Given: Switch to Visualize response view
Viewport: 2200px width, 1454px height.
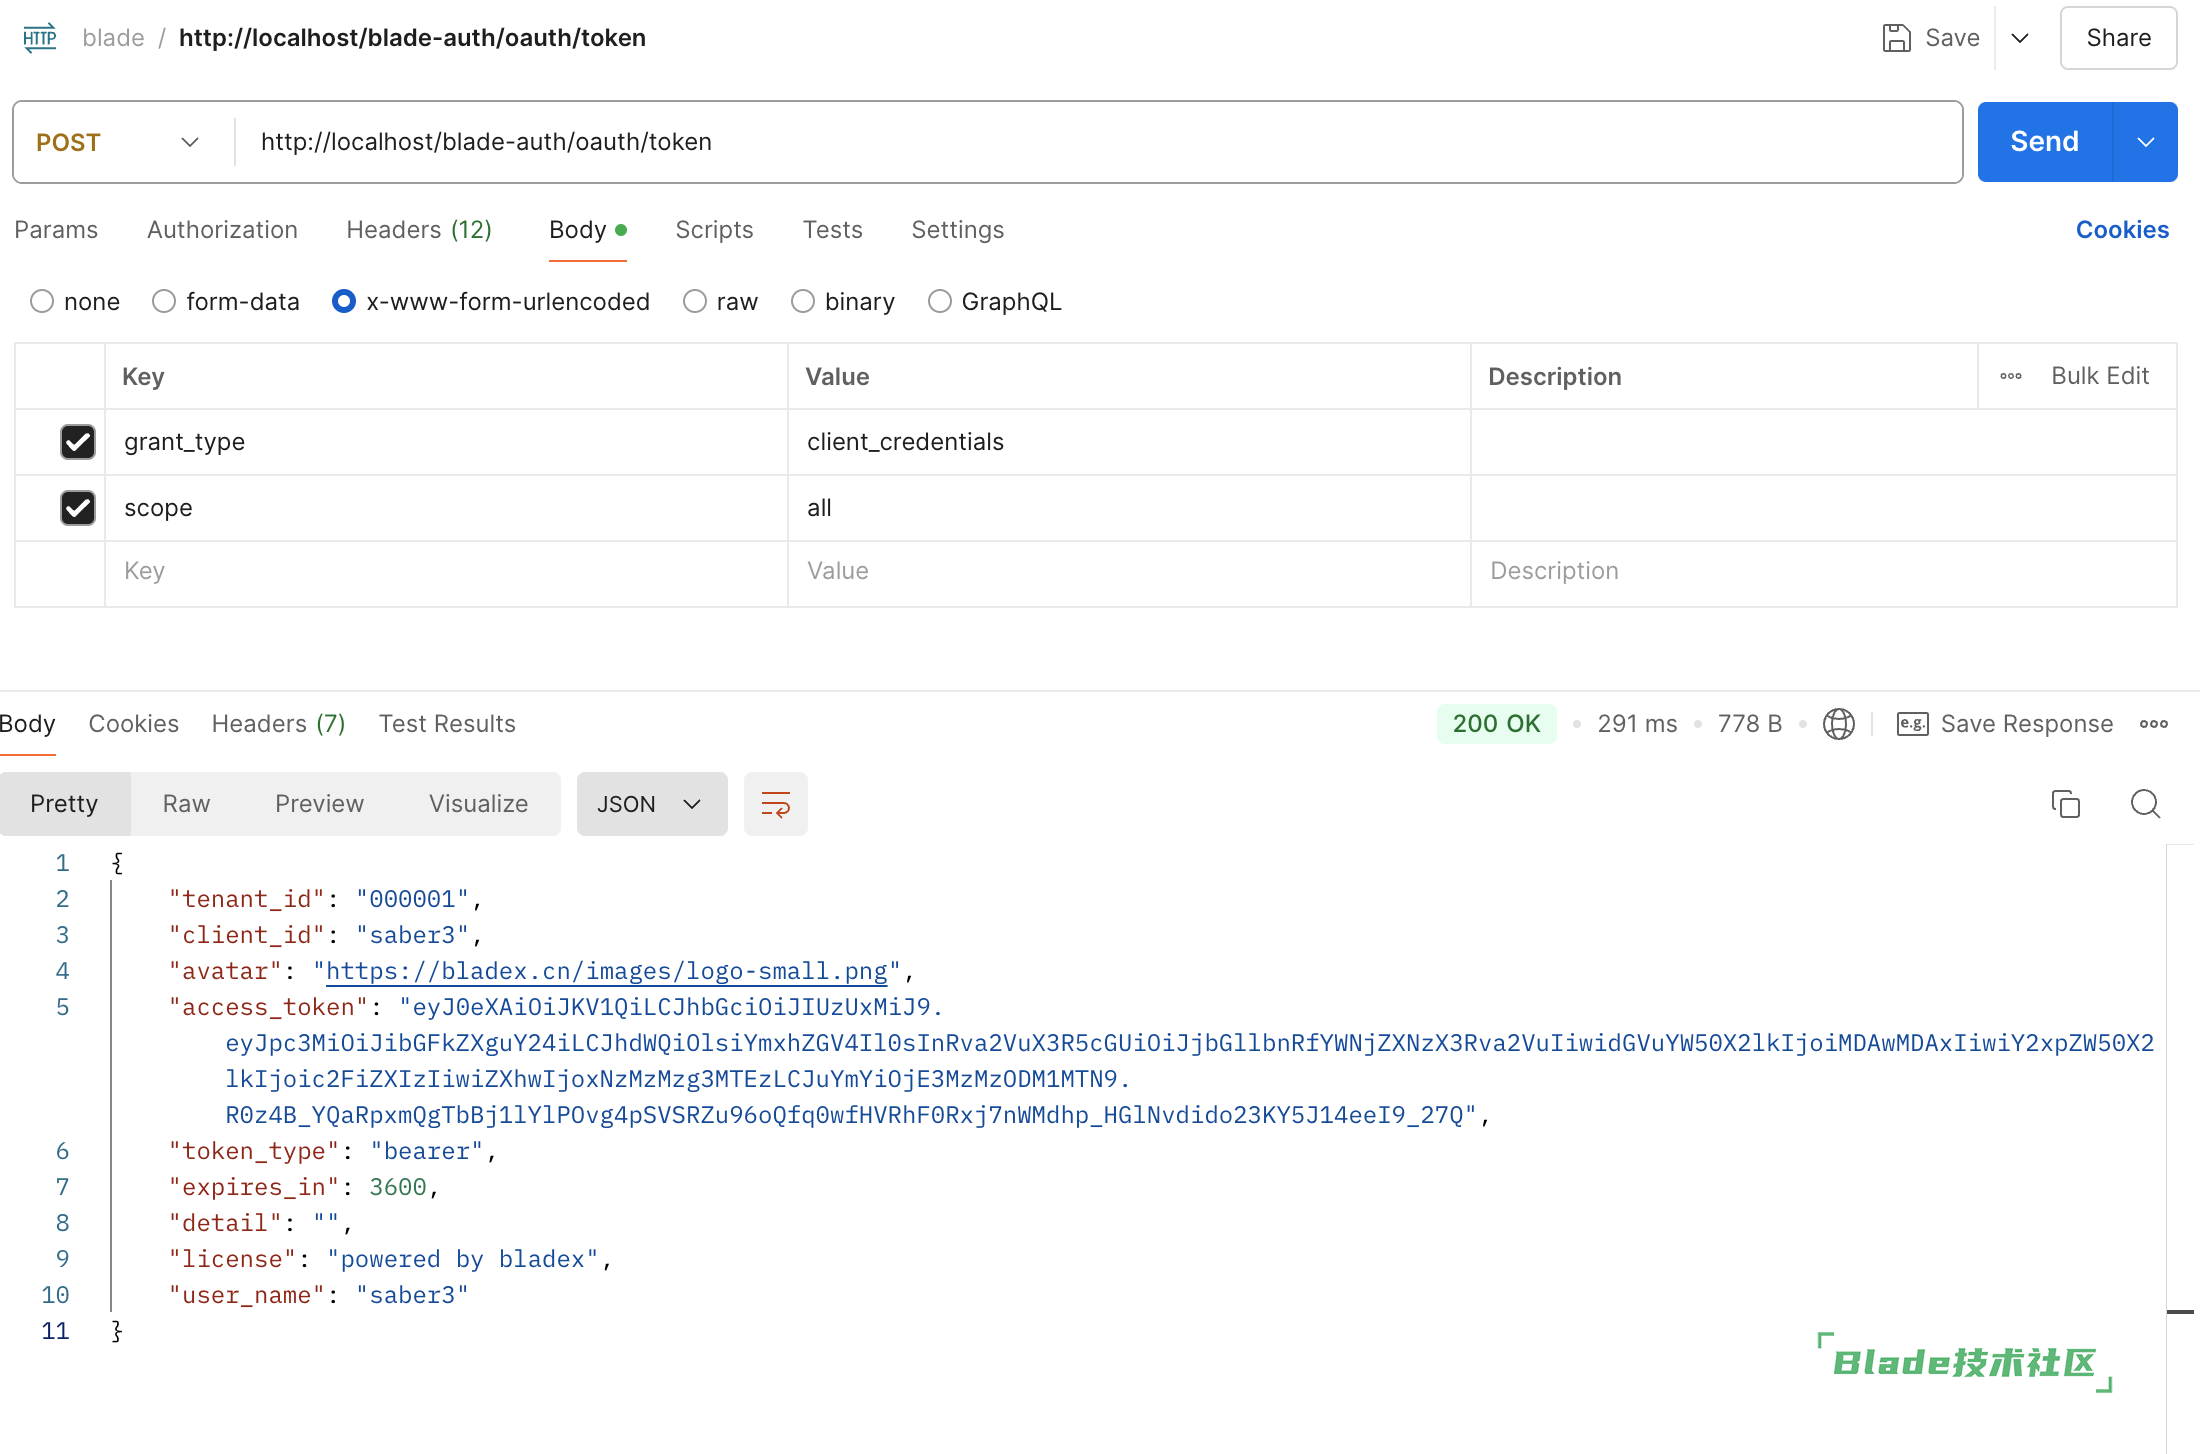Looking at the screenshot, I should pos(478,804).
